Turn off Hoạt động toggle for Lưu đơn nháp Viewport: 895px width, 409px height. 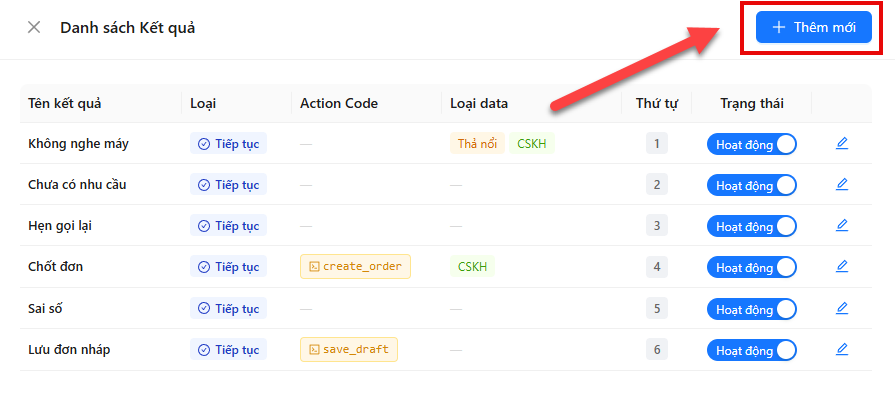coord(751,350)
